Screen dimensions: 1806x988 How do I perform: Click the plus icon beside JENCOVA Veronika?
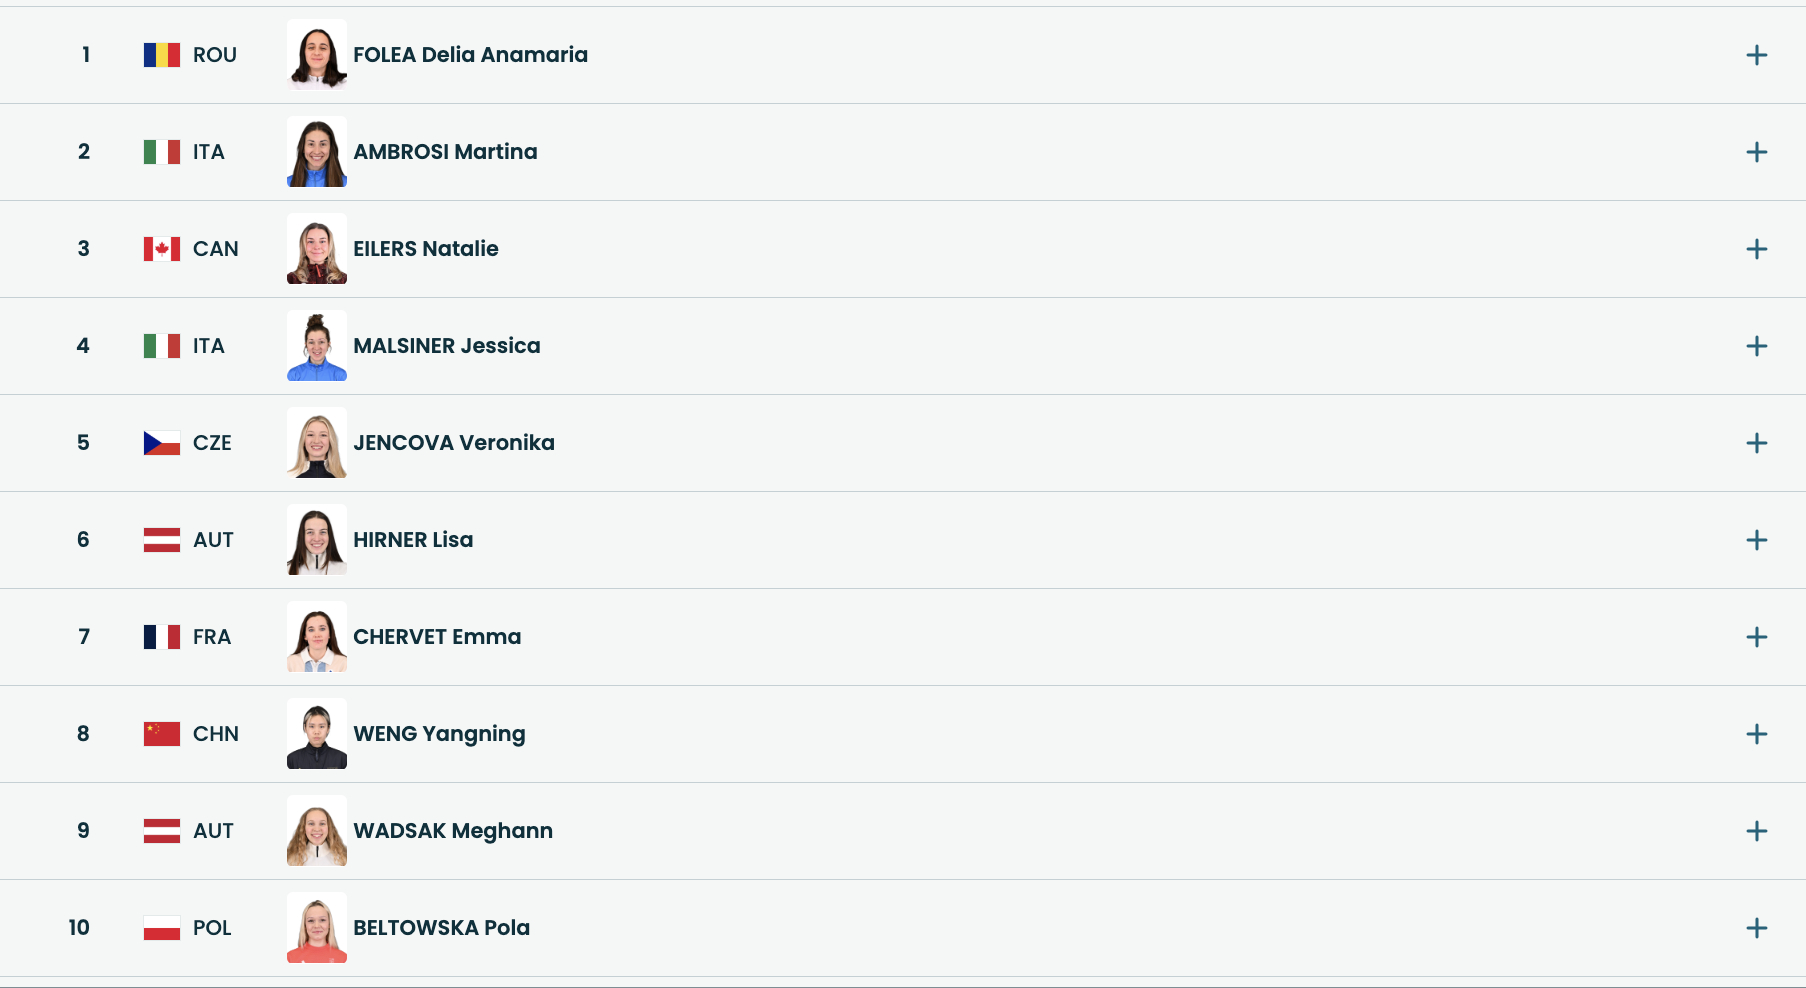click(x=1756, y=443)
